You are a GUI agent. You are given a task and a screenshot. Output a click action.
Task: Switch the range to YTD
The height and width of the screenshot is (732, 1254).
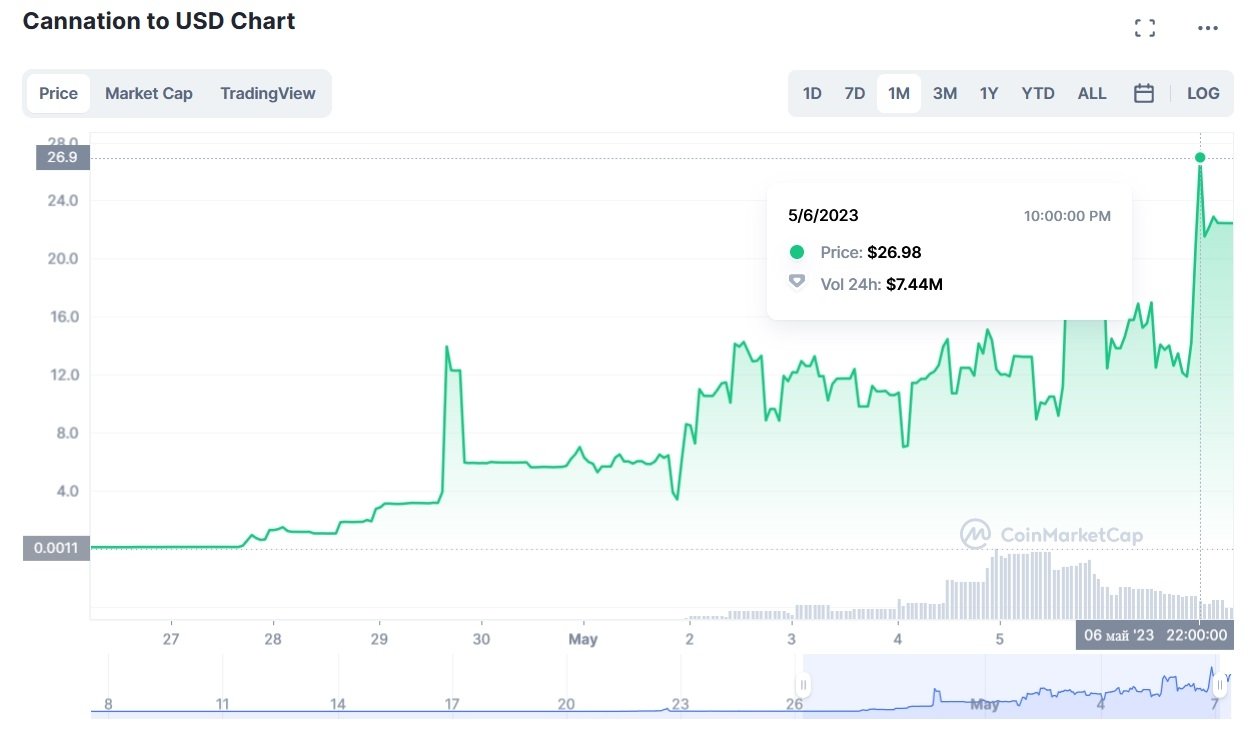[1038, 93]
